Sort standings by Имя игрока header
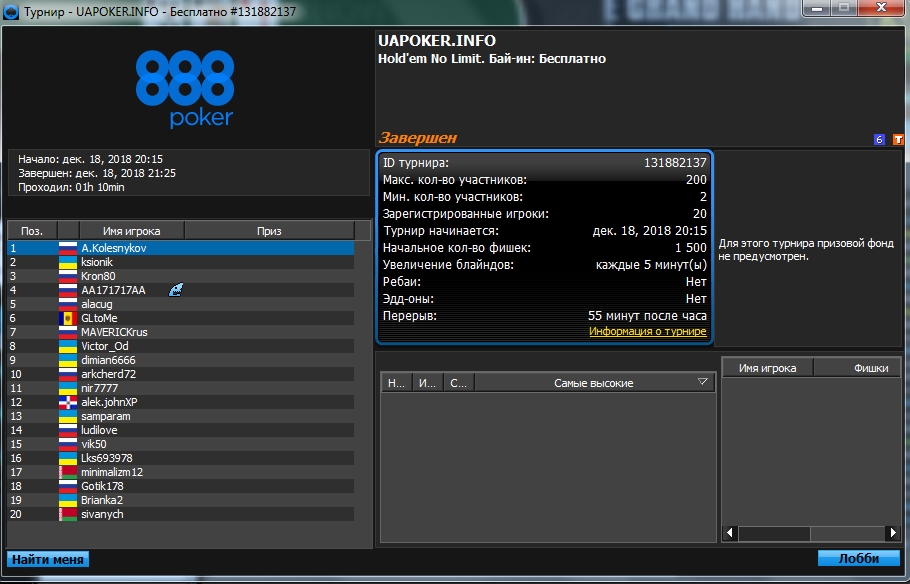 pos(132,230)
